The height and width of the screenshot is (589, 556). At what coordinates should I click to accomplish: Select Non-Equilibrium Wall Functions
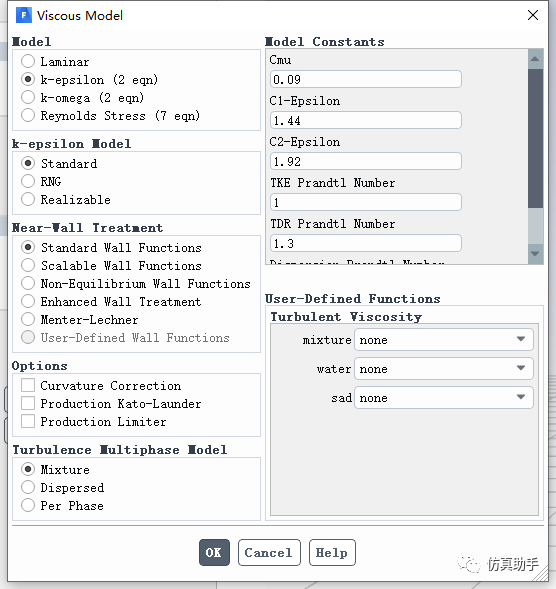[28, 284]
